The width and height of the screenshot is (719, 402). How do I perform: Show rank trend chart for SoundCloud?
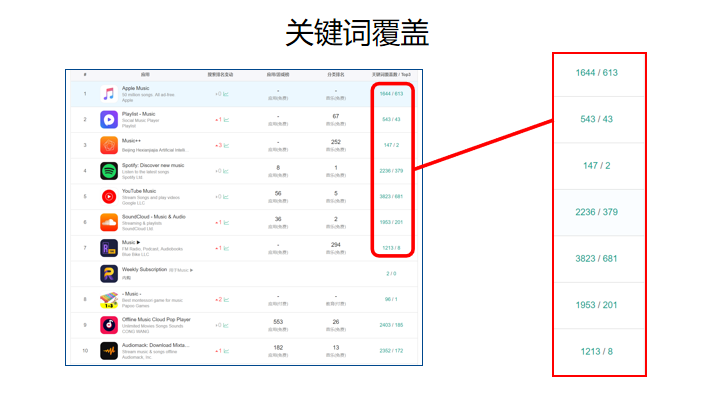coord(226,222)
